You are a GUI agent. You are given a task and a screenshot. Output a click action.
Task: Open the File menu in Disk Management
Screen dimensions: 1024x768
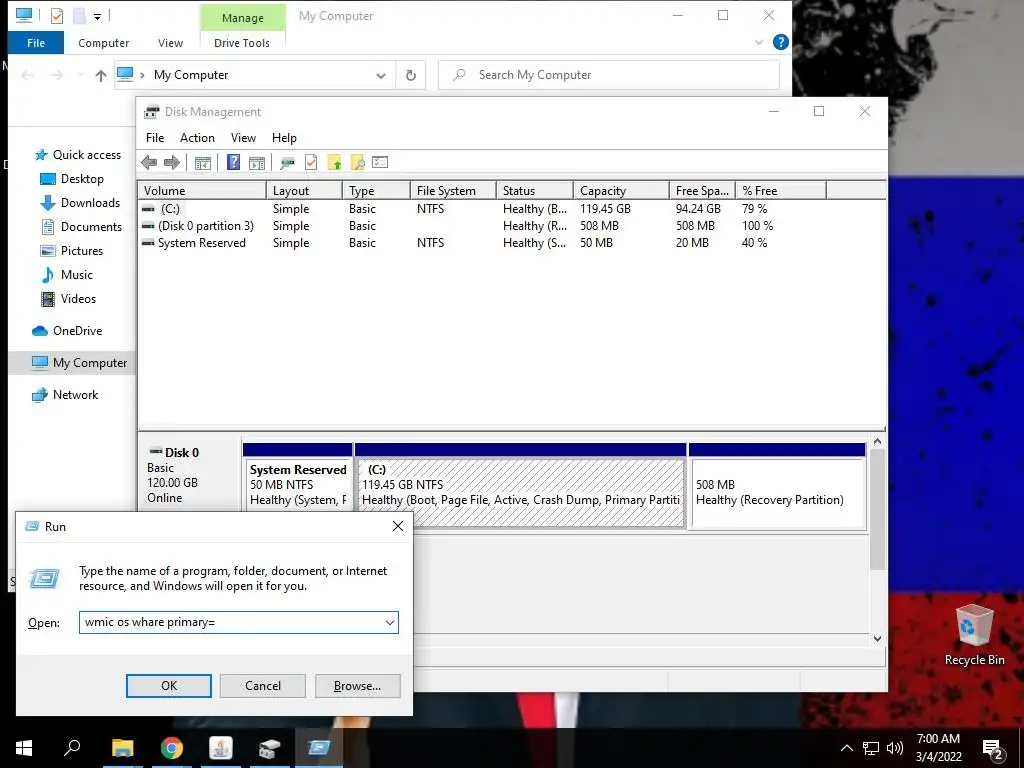(155, 138)
